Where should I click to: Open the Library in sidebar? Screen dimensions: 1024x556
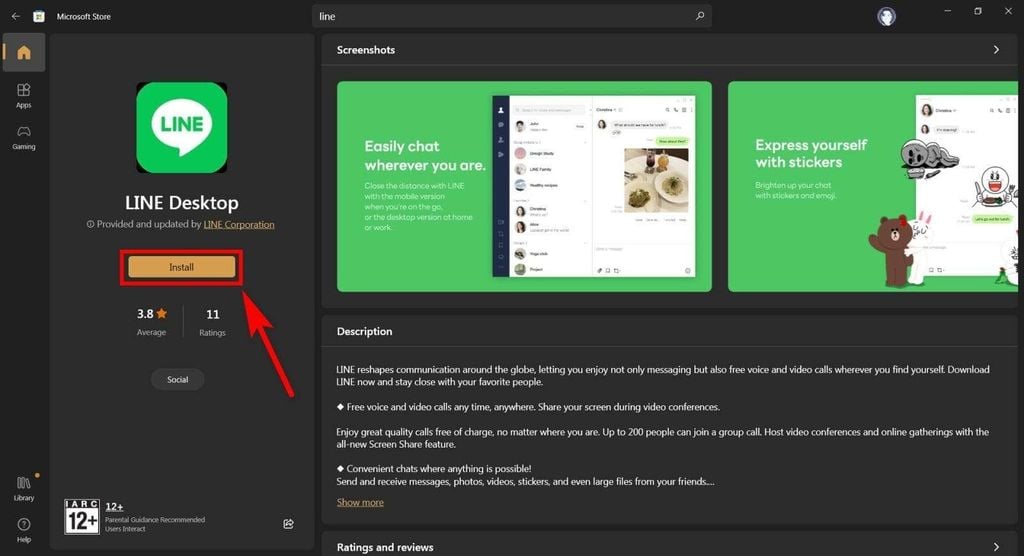pyautogui.click(x=24, y=488)
